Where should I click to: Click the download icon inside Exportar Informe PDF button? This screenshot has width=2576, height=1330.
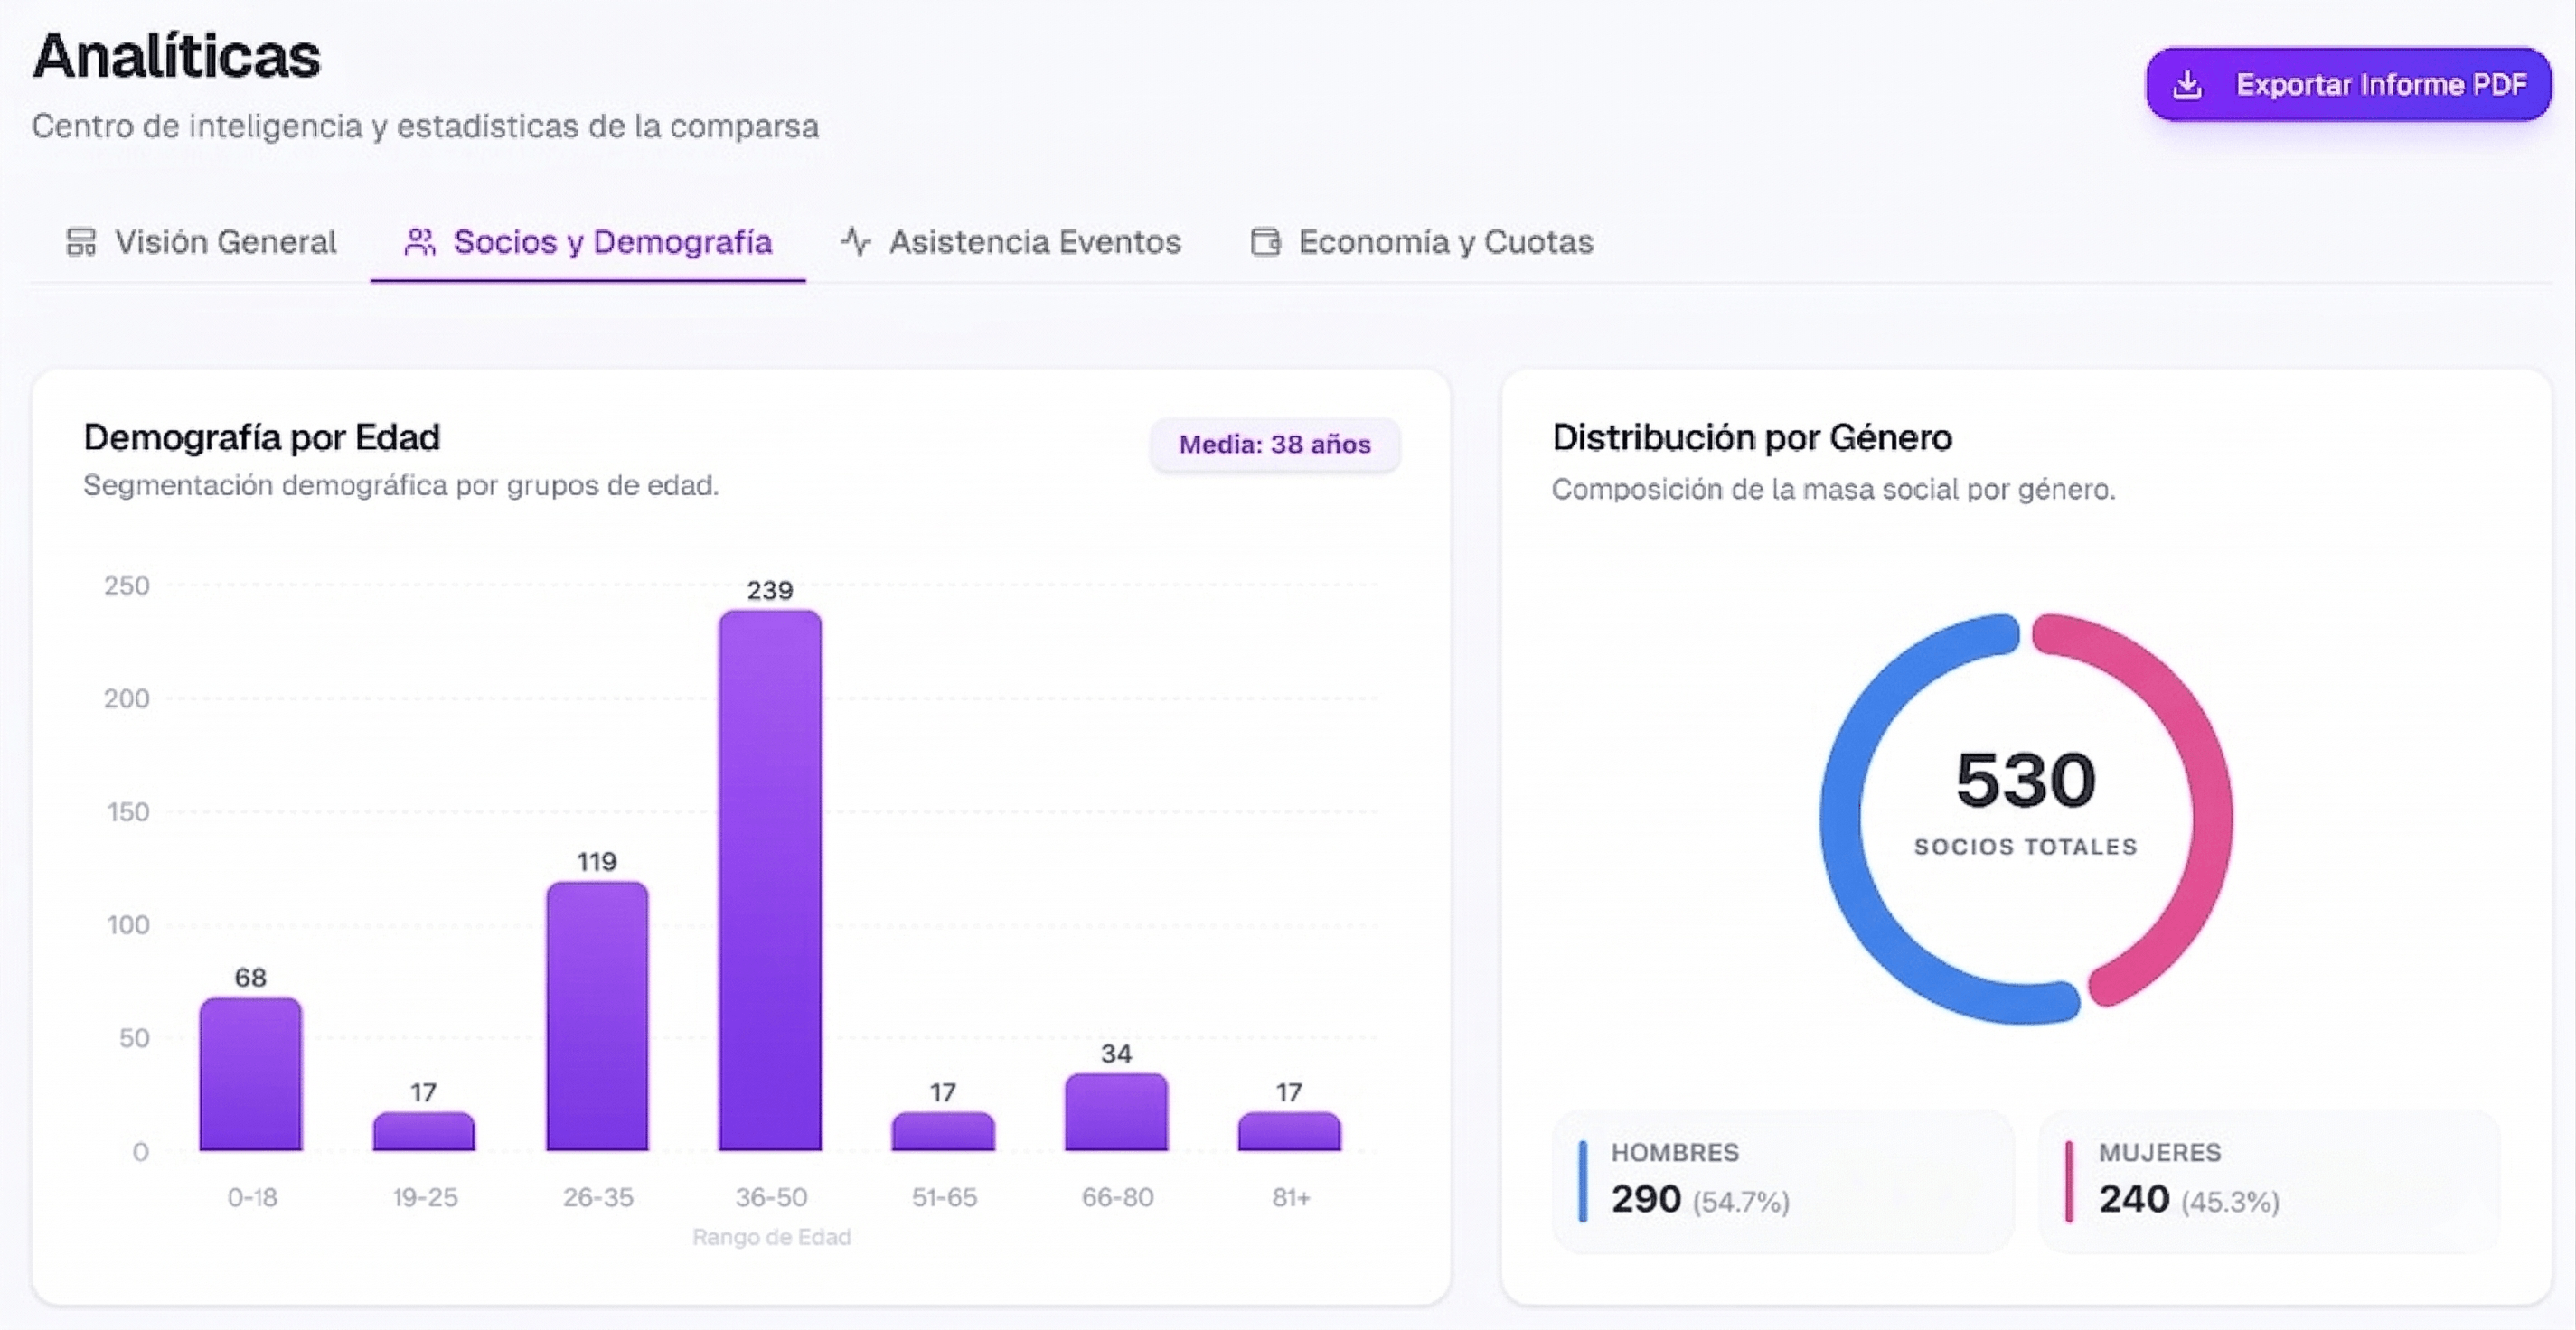coord(2188,85)
